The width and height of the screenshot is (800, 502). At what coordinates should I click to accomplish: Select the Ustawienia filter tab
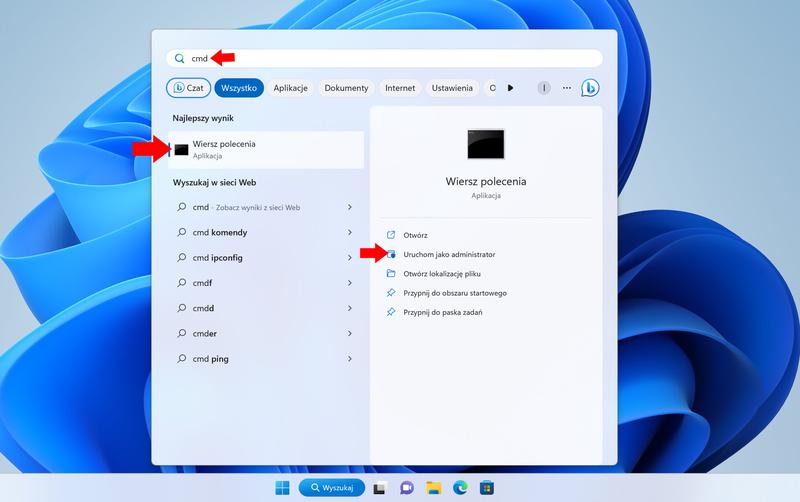[452, 88]
